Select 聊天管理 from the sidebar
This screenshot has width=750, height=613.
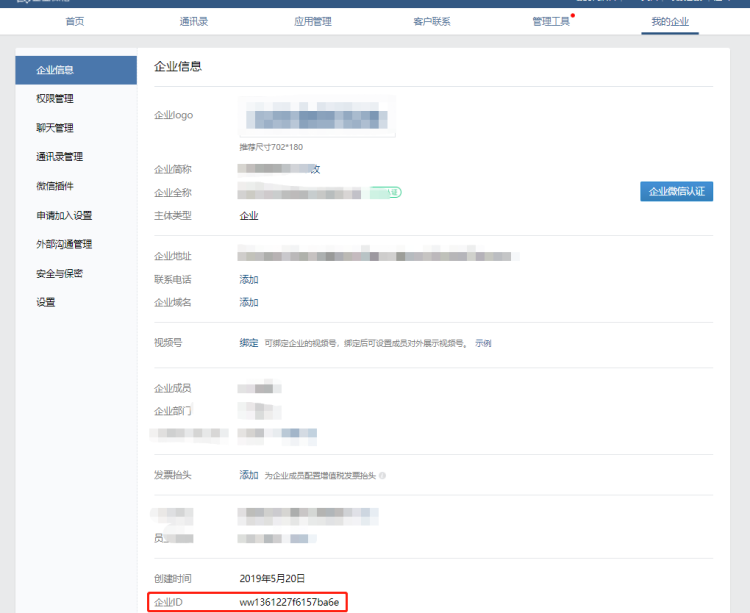coord(54,128)
